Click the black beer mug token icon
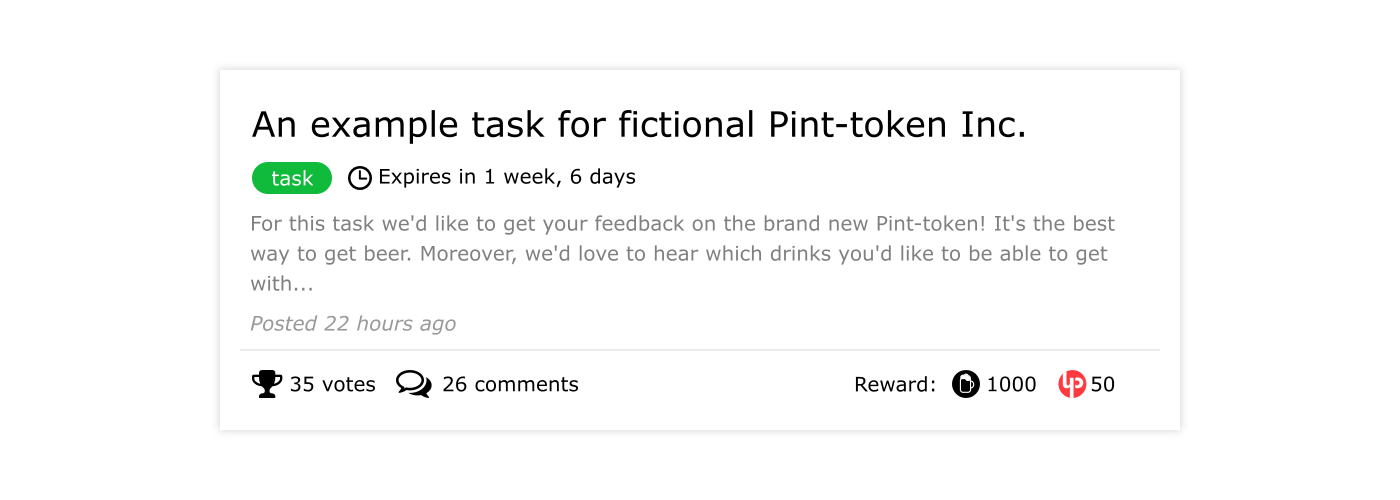 pyautogui.click(x=965, y=384)
